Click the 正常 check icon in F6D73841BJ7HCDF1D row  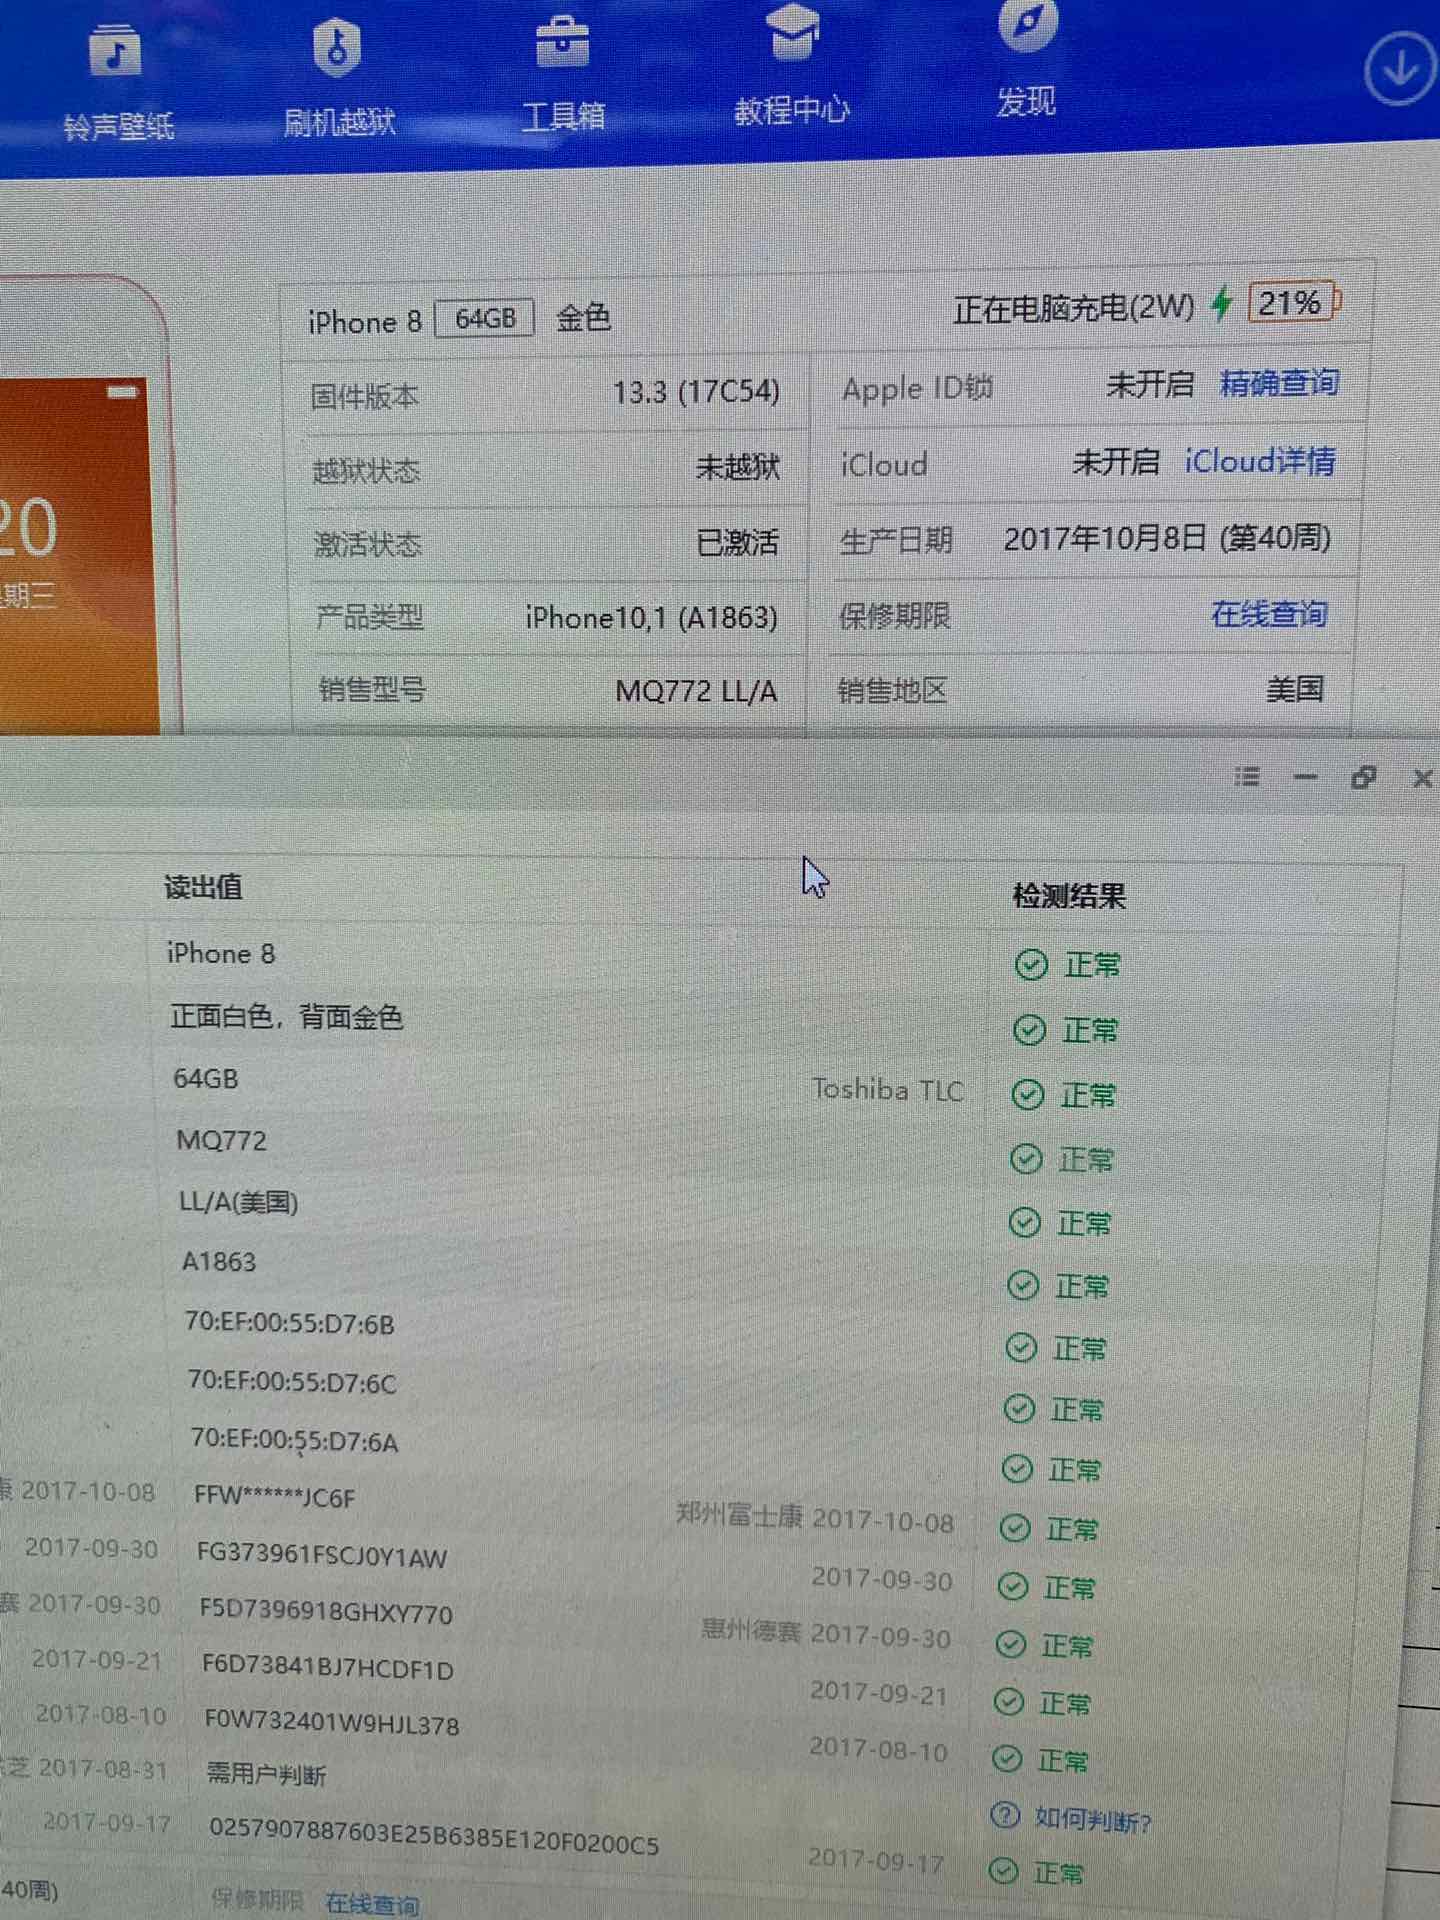(x=1008, y=1701)
